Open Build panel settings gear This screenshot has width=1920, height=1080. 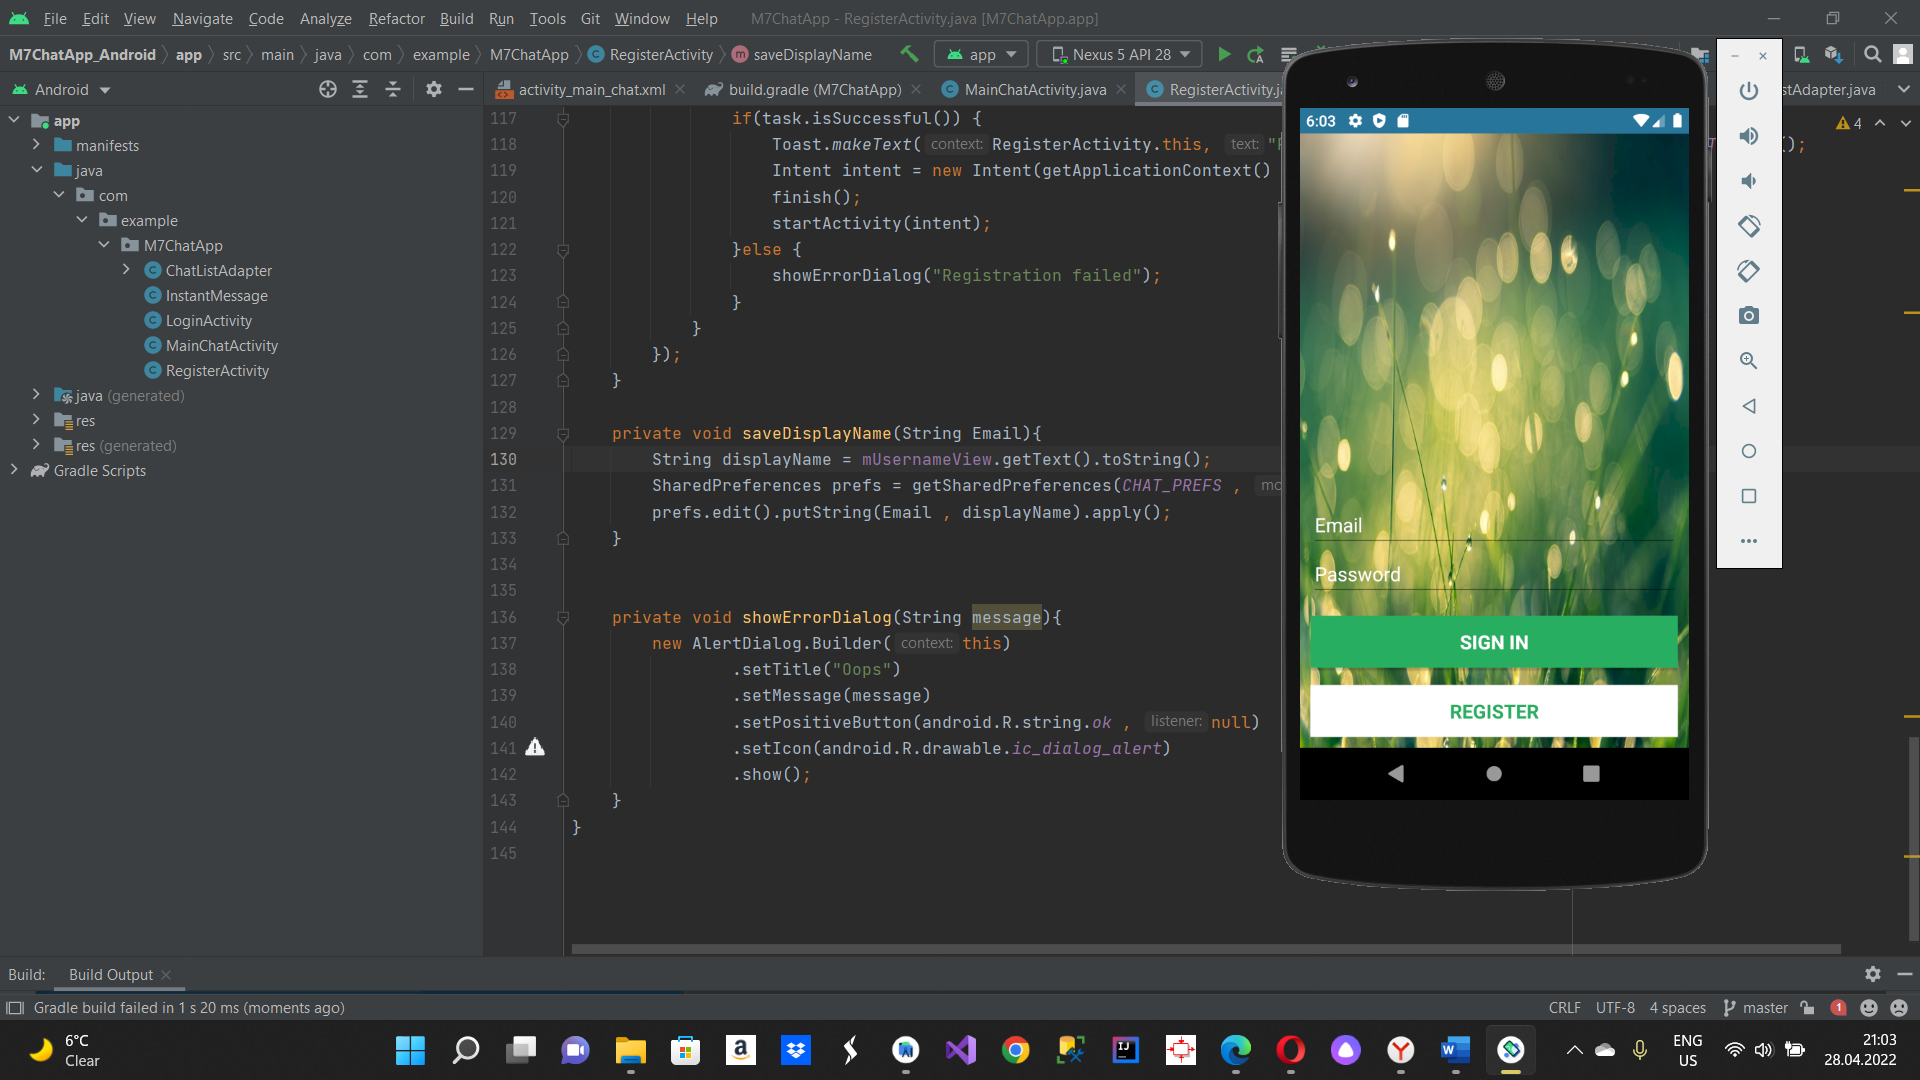(x=1873, y=974)
